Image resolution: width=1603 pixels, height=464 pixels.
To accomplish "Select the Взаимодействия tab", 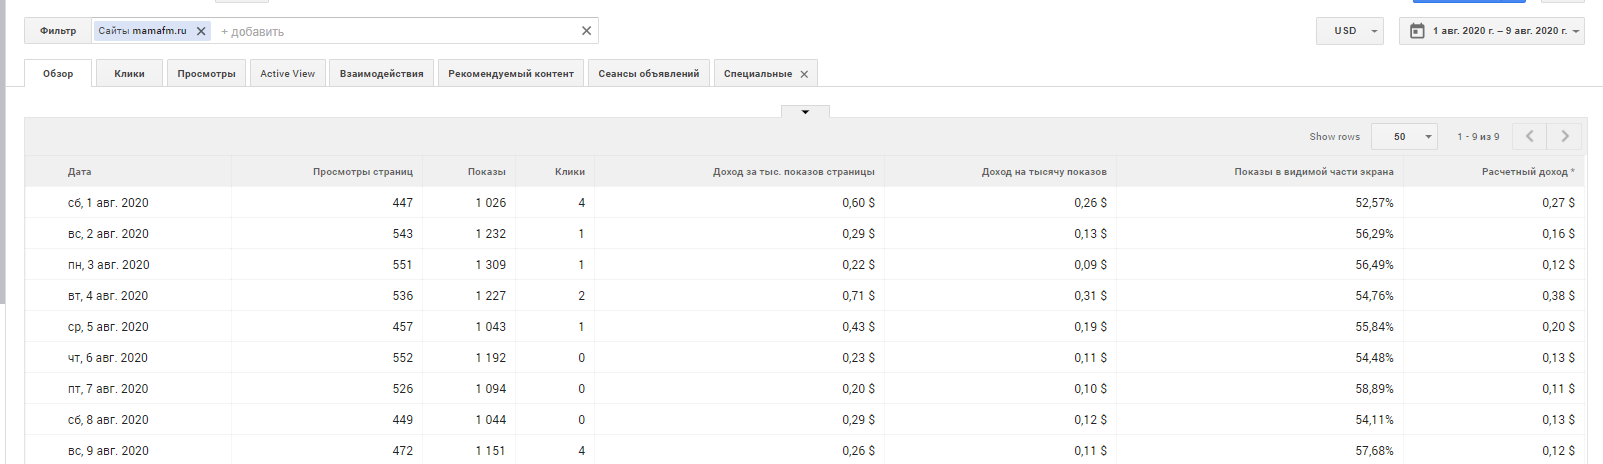I will click(x=381, y=73).
